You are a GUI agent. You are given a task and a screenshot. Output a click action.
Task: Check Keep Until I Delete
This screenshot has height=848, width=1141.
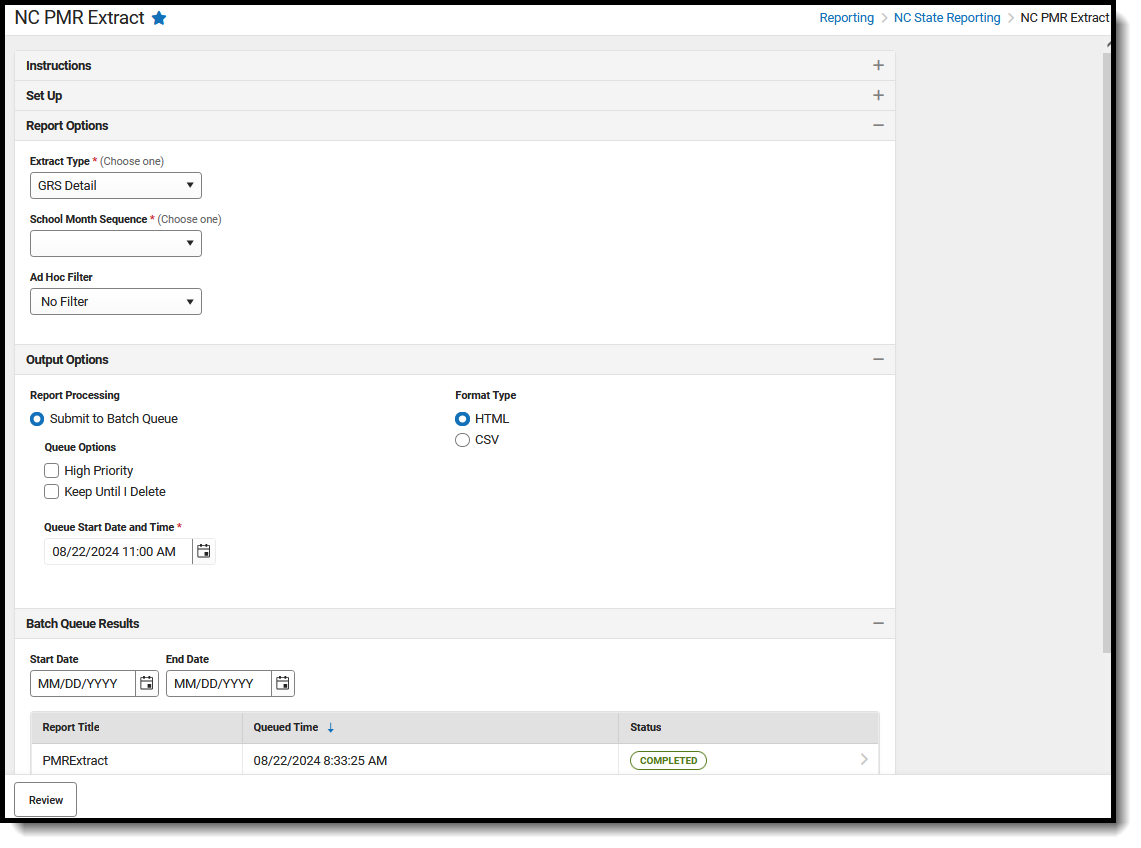tap(52, 492)
